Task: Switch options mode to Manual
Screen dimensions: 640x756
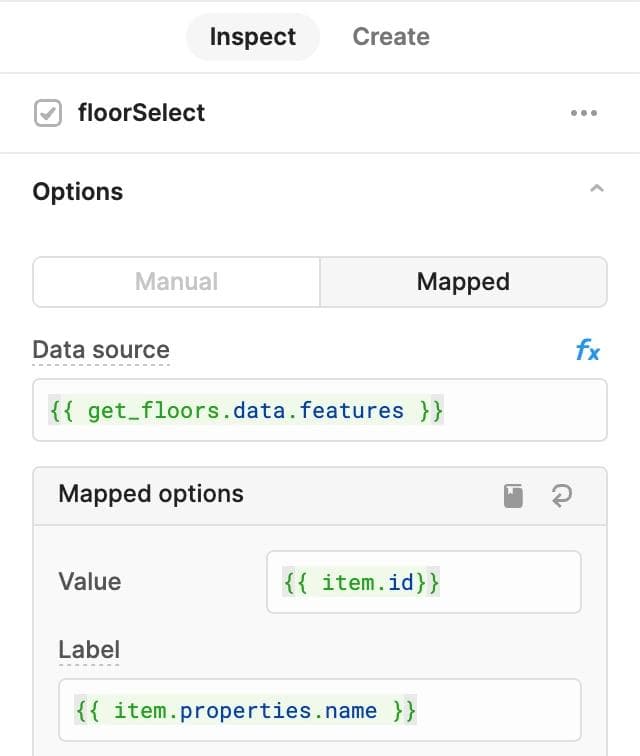Action: (176, 282)
